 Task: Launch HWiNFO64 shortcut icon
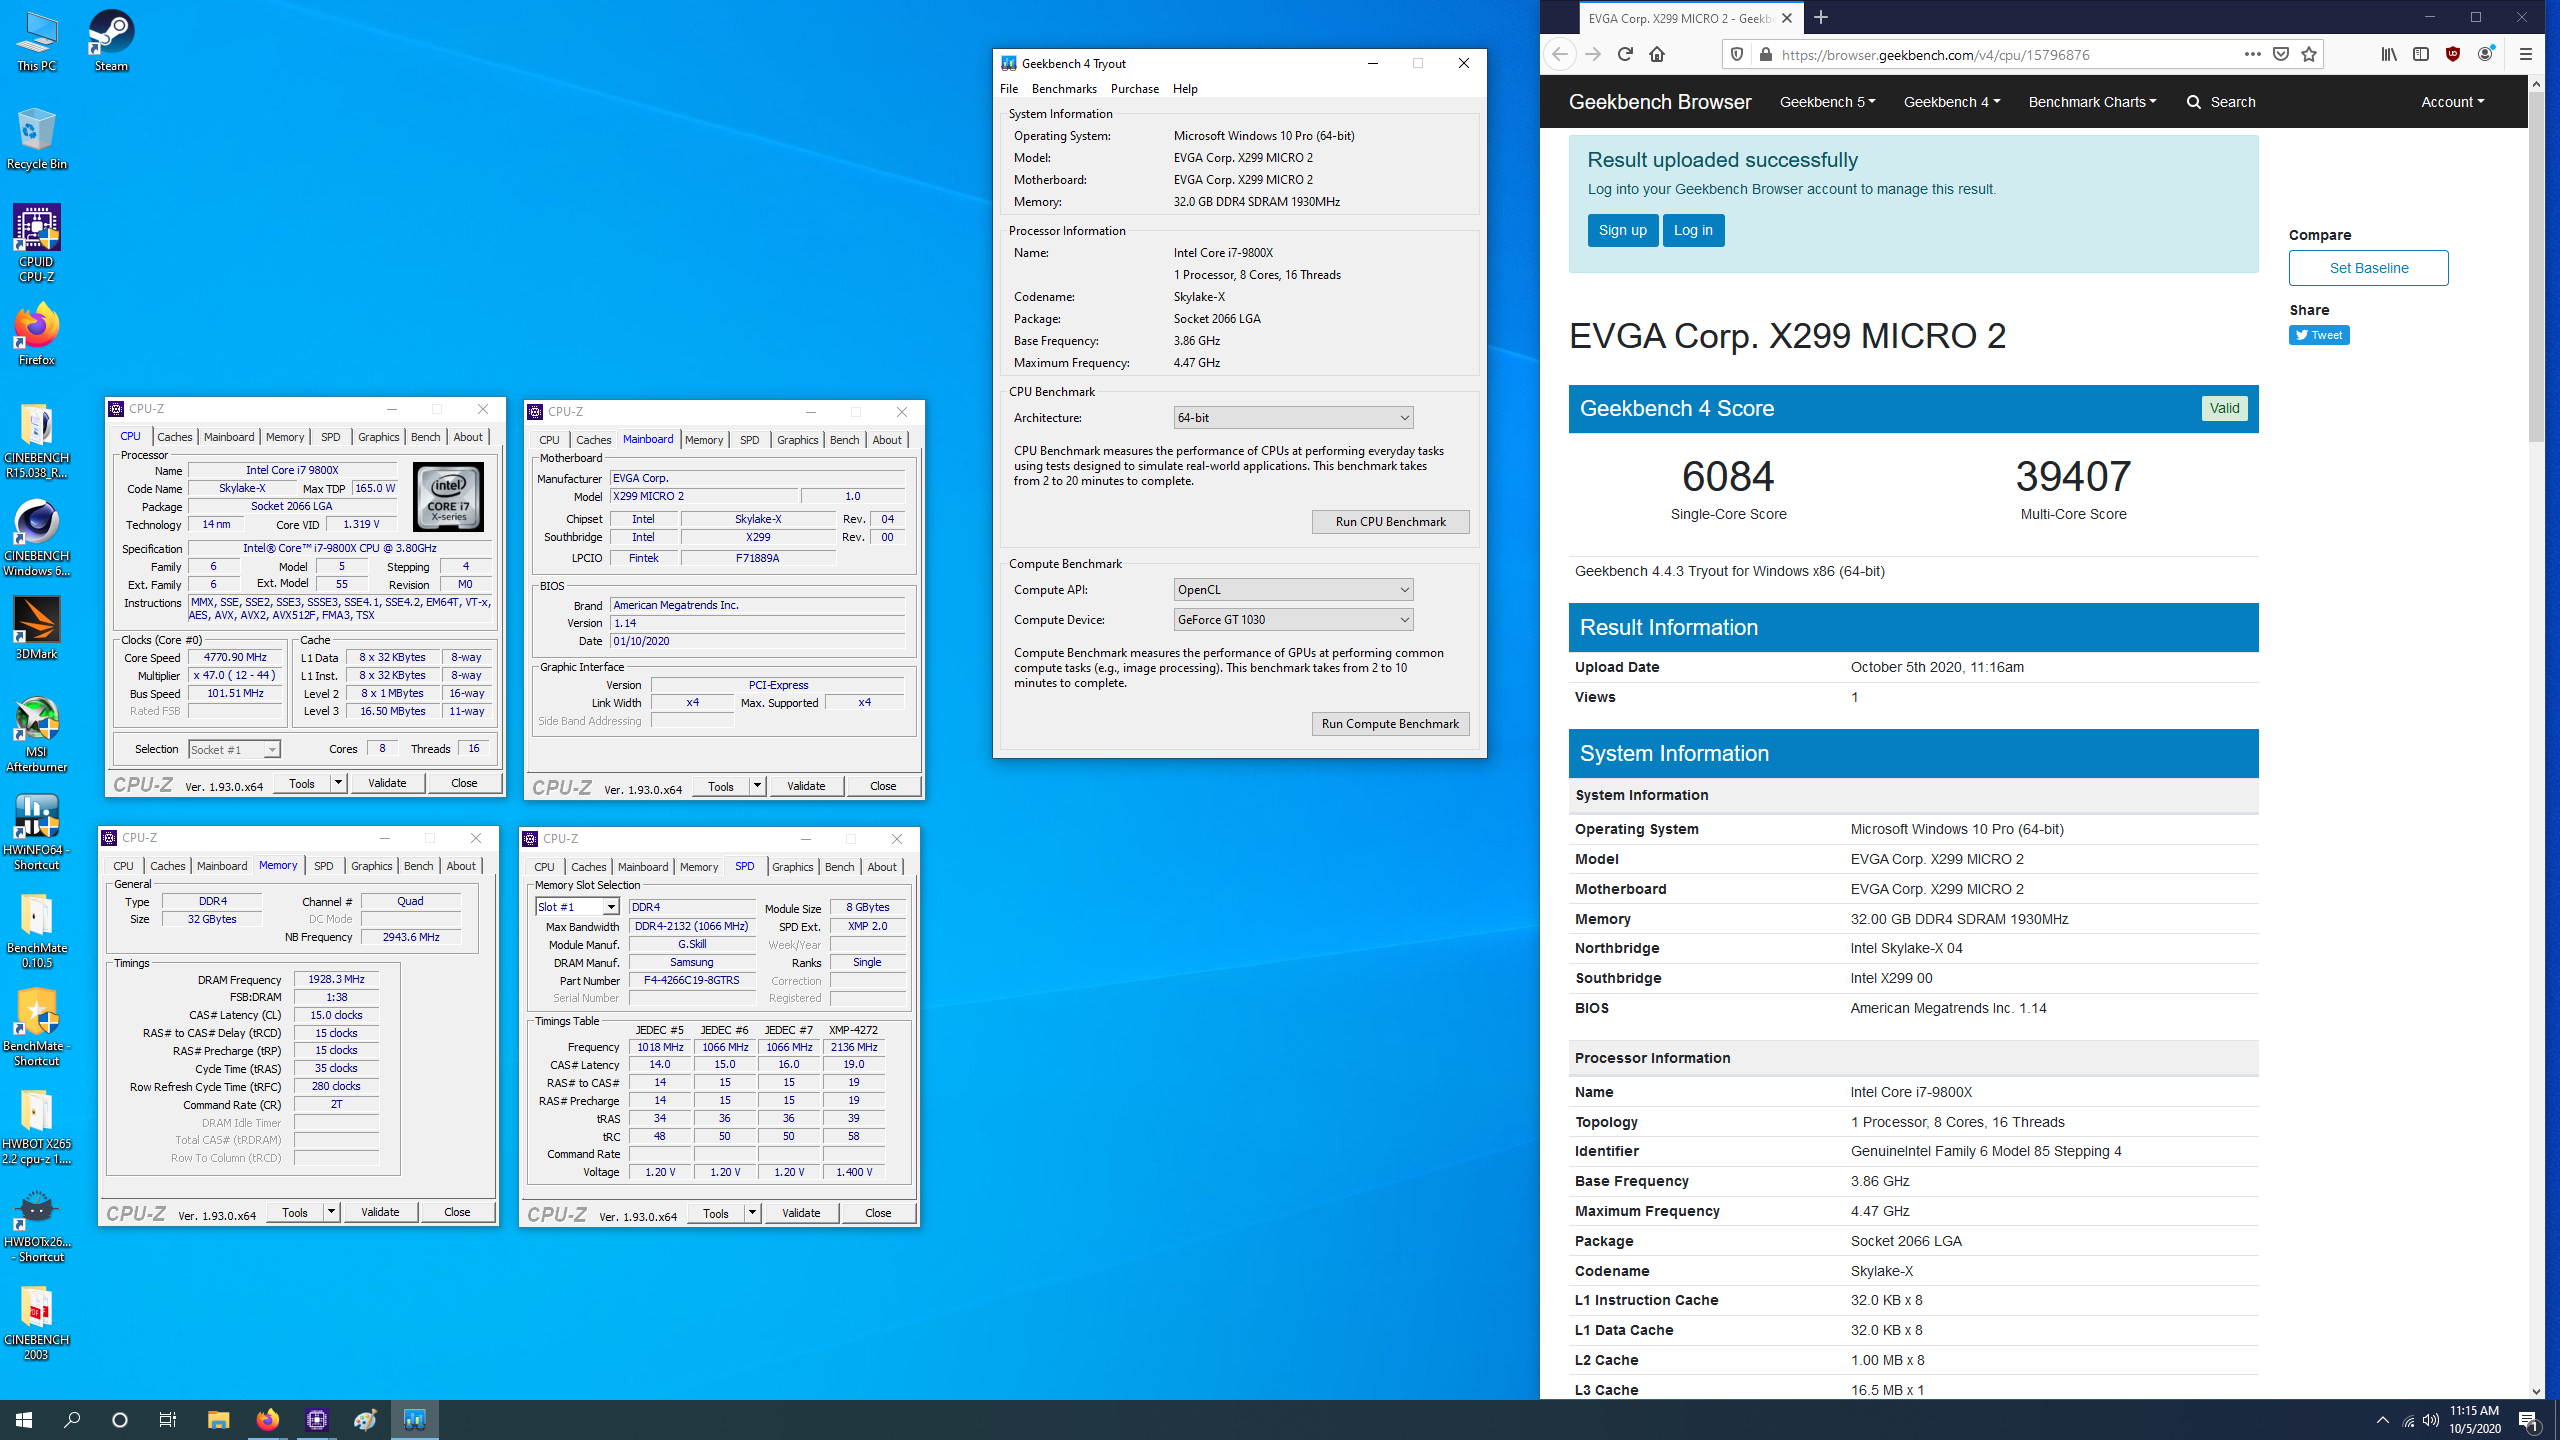pyautogui.click(x=36, y=832)
